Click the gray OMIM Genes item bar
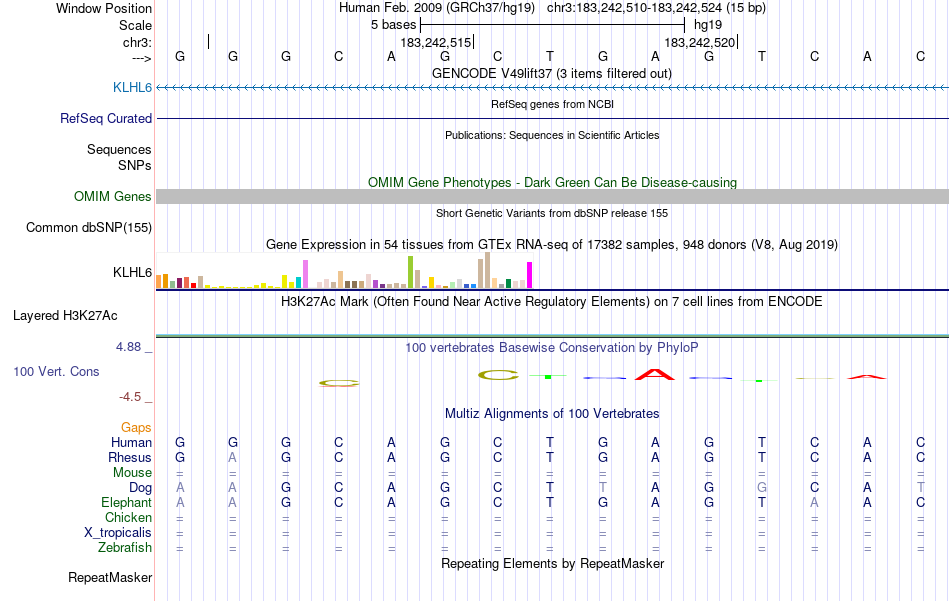 pos(553,196)
